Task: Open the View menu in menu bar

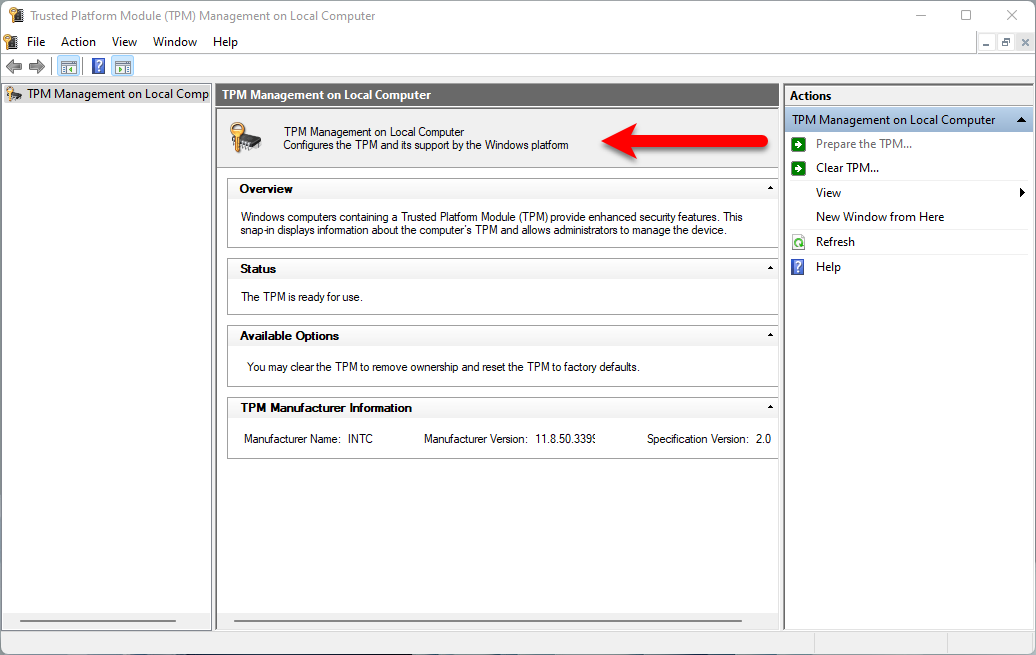Action: coord(124,42)
